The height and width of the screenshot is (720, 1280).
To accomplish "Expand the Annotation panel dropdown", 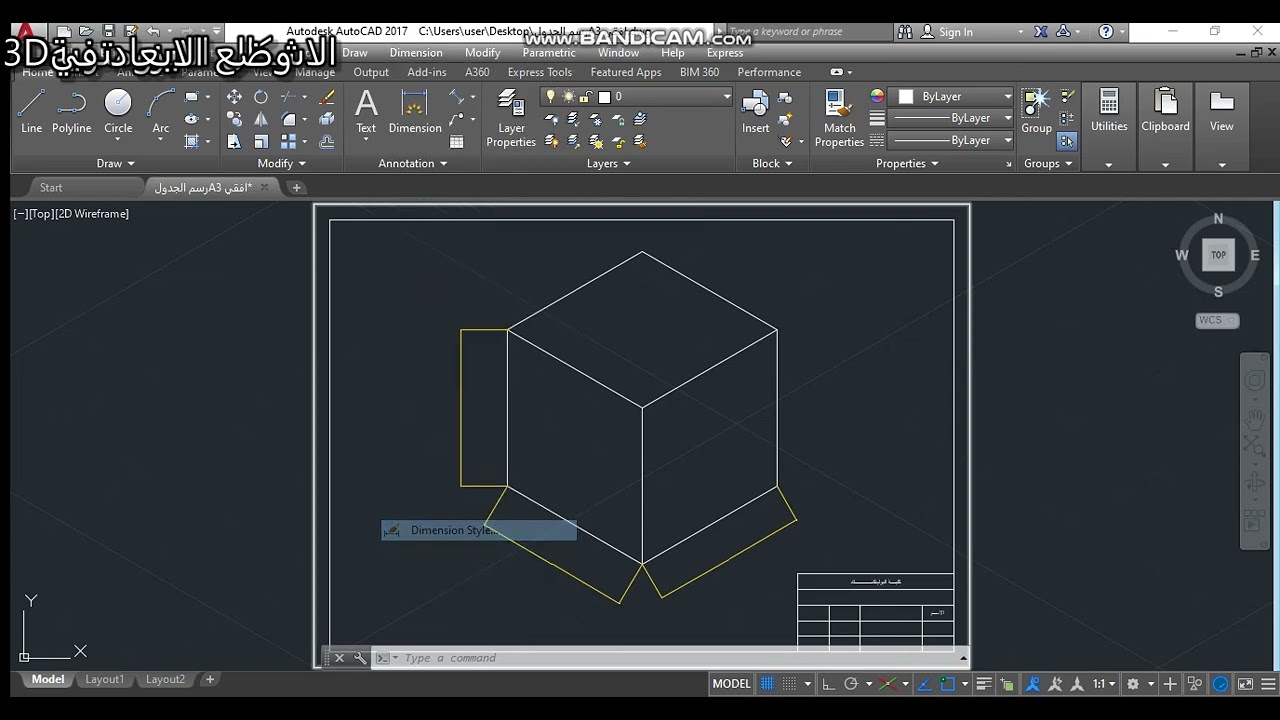I will tap(412, 163).
